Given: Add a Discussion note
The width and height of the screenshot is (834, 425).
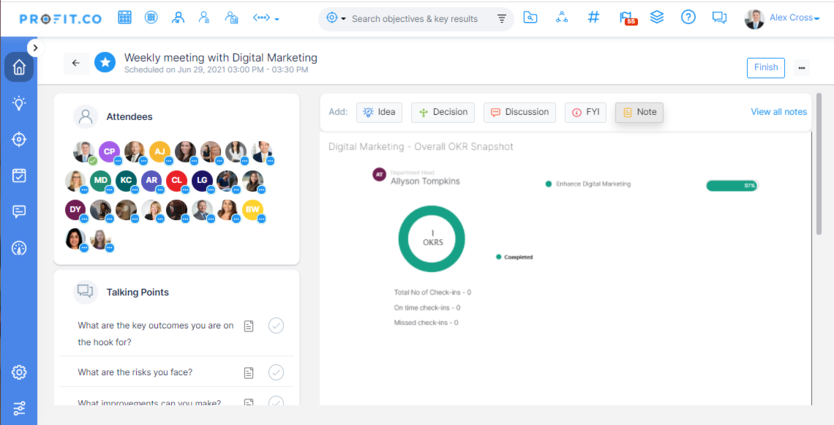Looking at the screenshot, I should pyautogui.click(x=520, y=112).
